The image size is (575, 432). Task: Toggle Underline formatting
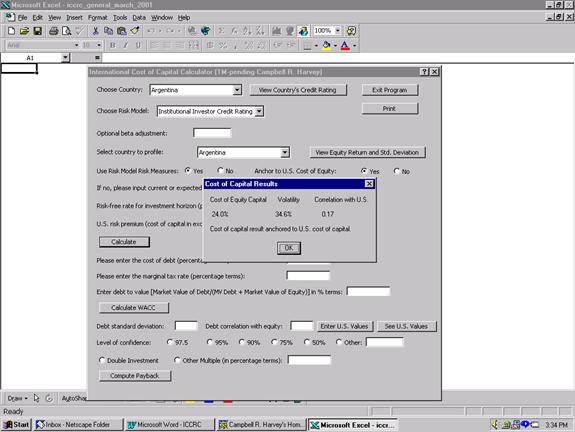click(138, 45)
